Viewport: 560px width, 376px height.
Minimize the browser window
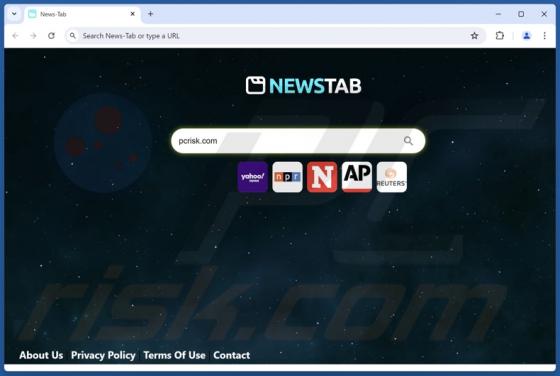point(499,14)
